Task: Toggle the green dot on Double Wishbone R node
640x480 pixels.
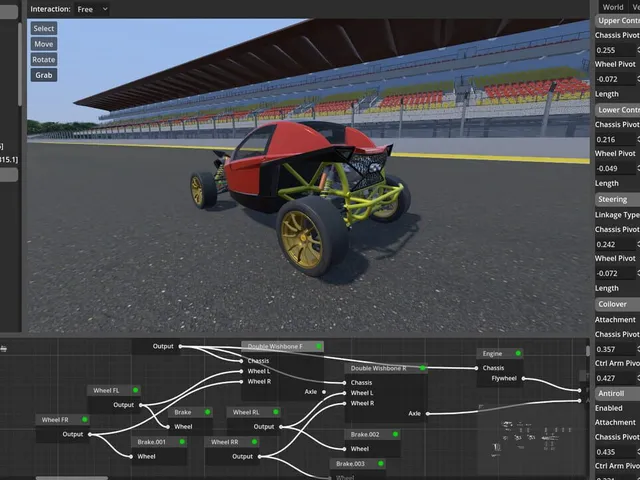Action: 422,368
